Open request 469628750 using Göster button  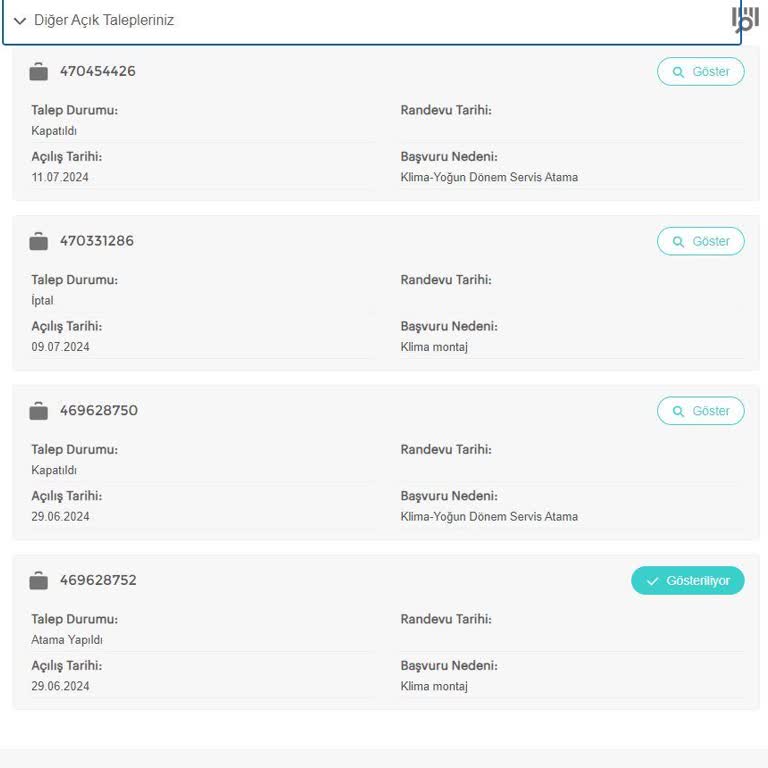tap(700, 411)
